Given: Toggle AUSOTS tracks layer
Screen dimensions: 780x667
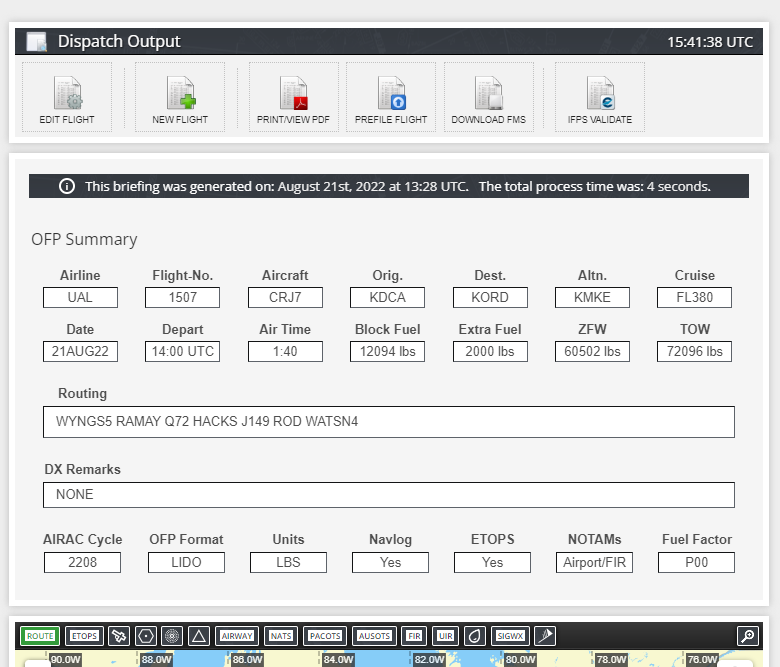Looking at the screenshot, I should pos(374,636).
